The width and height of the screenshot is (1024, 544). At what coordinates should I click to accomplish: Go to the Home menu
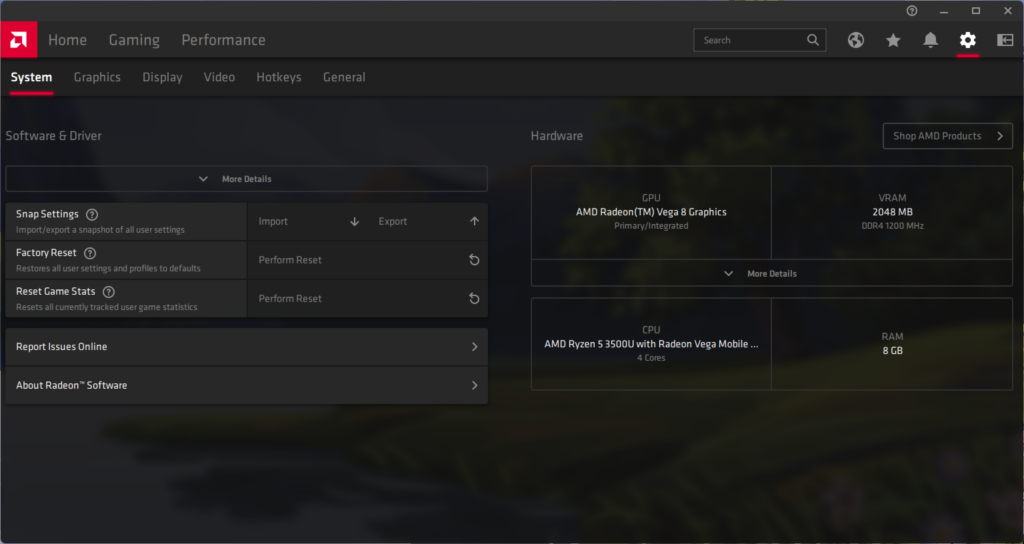tap(67, 40)
